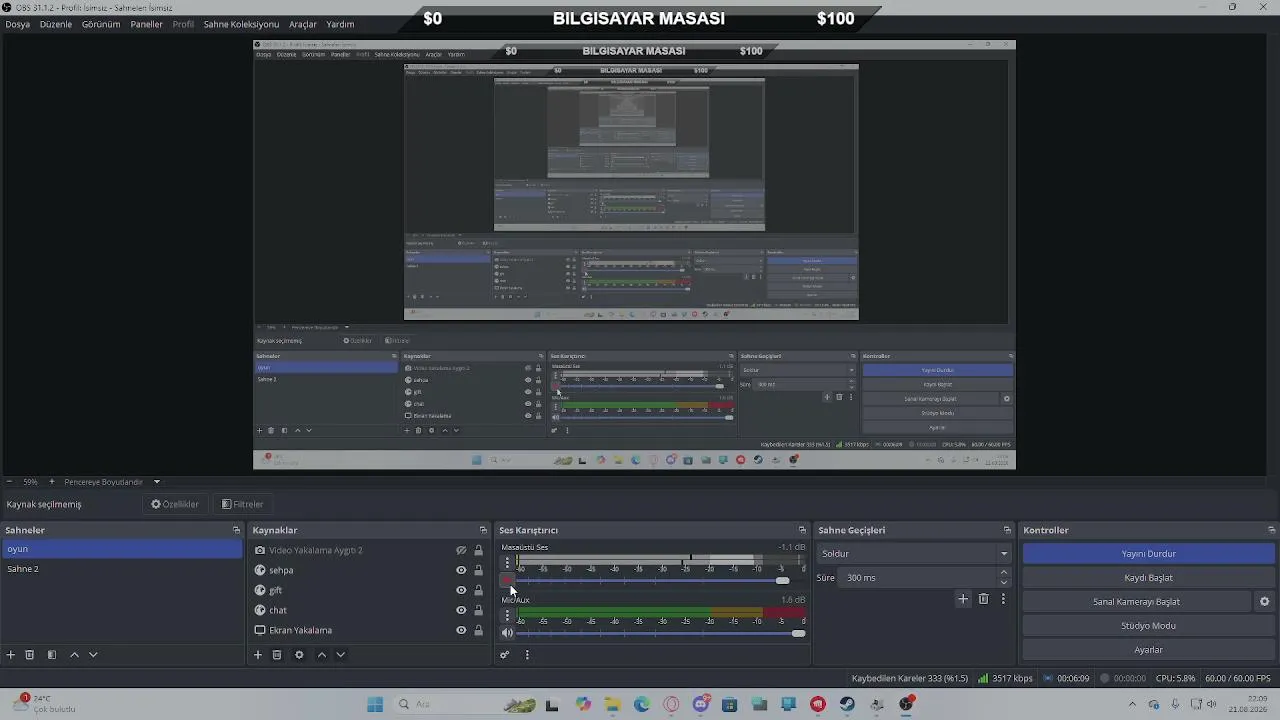Move selected source up in Kaynaklar
Viewport: 1280px width, 720px height.
tap(321, 655)
